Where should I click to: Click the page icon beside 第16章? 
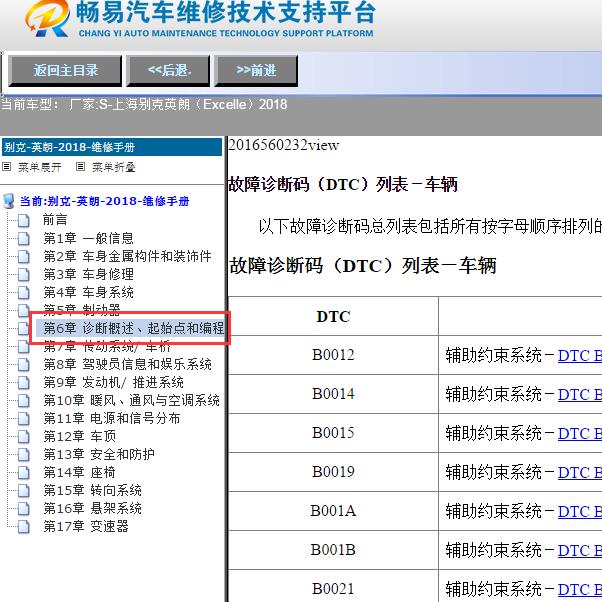point(24,509)
